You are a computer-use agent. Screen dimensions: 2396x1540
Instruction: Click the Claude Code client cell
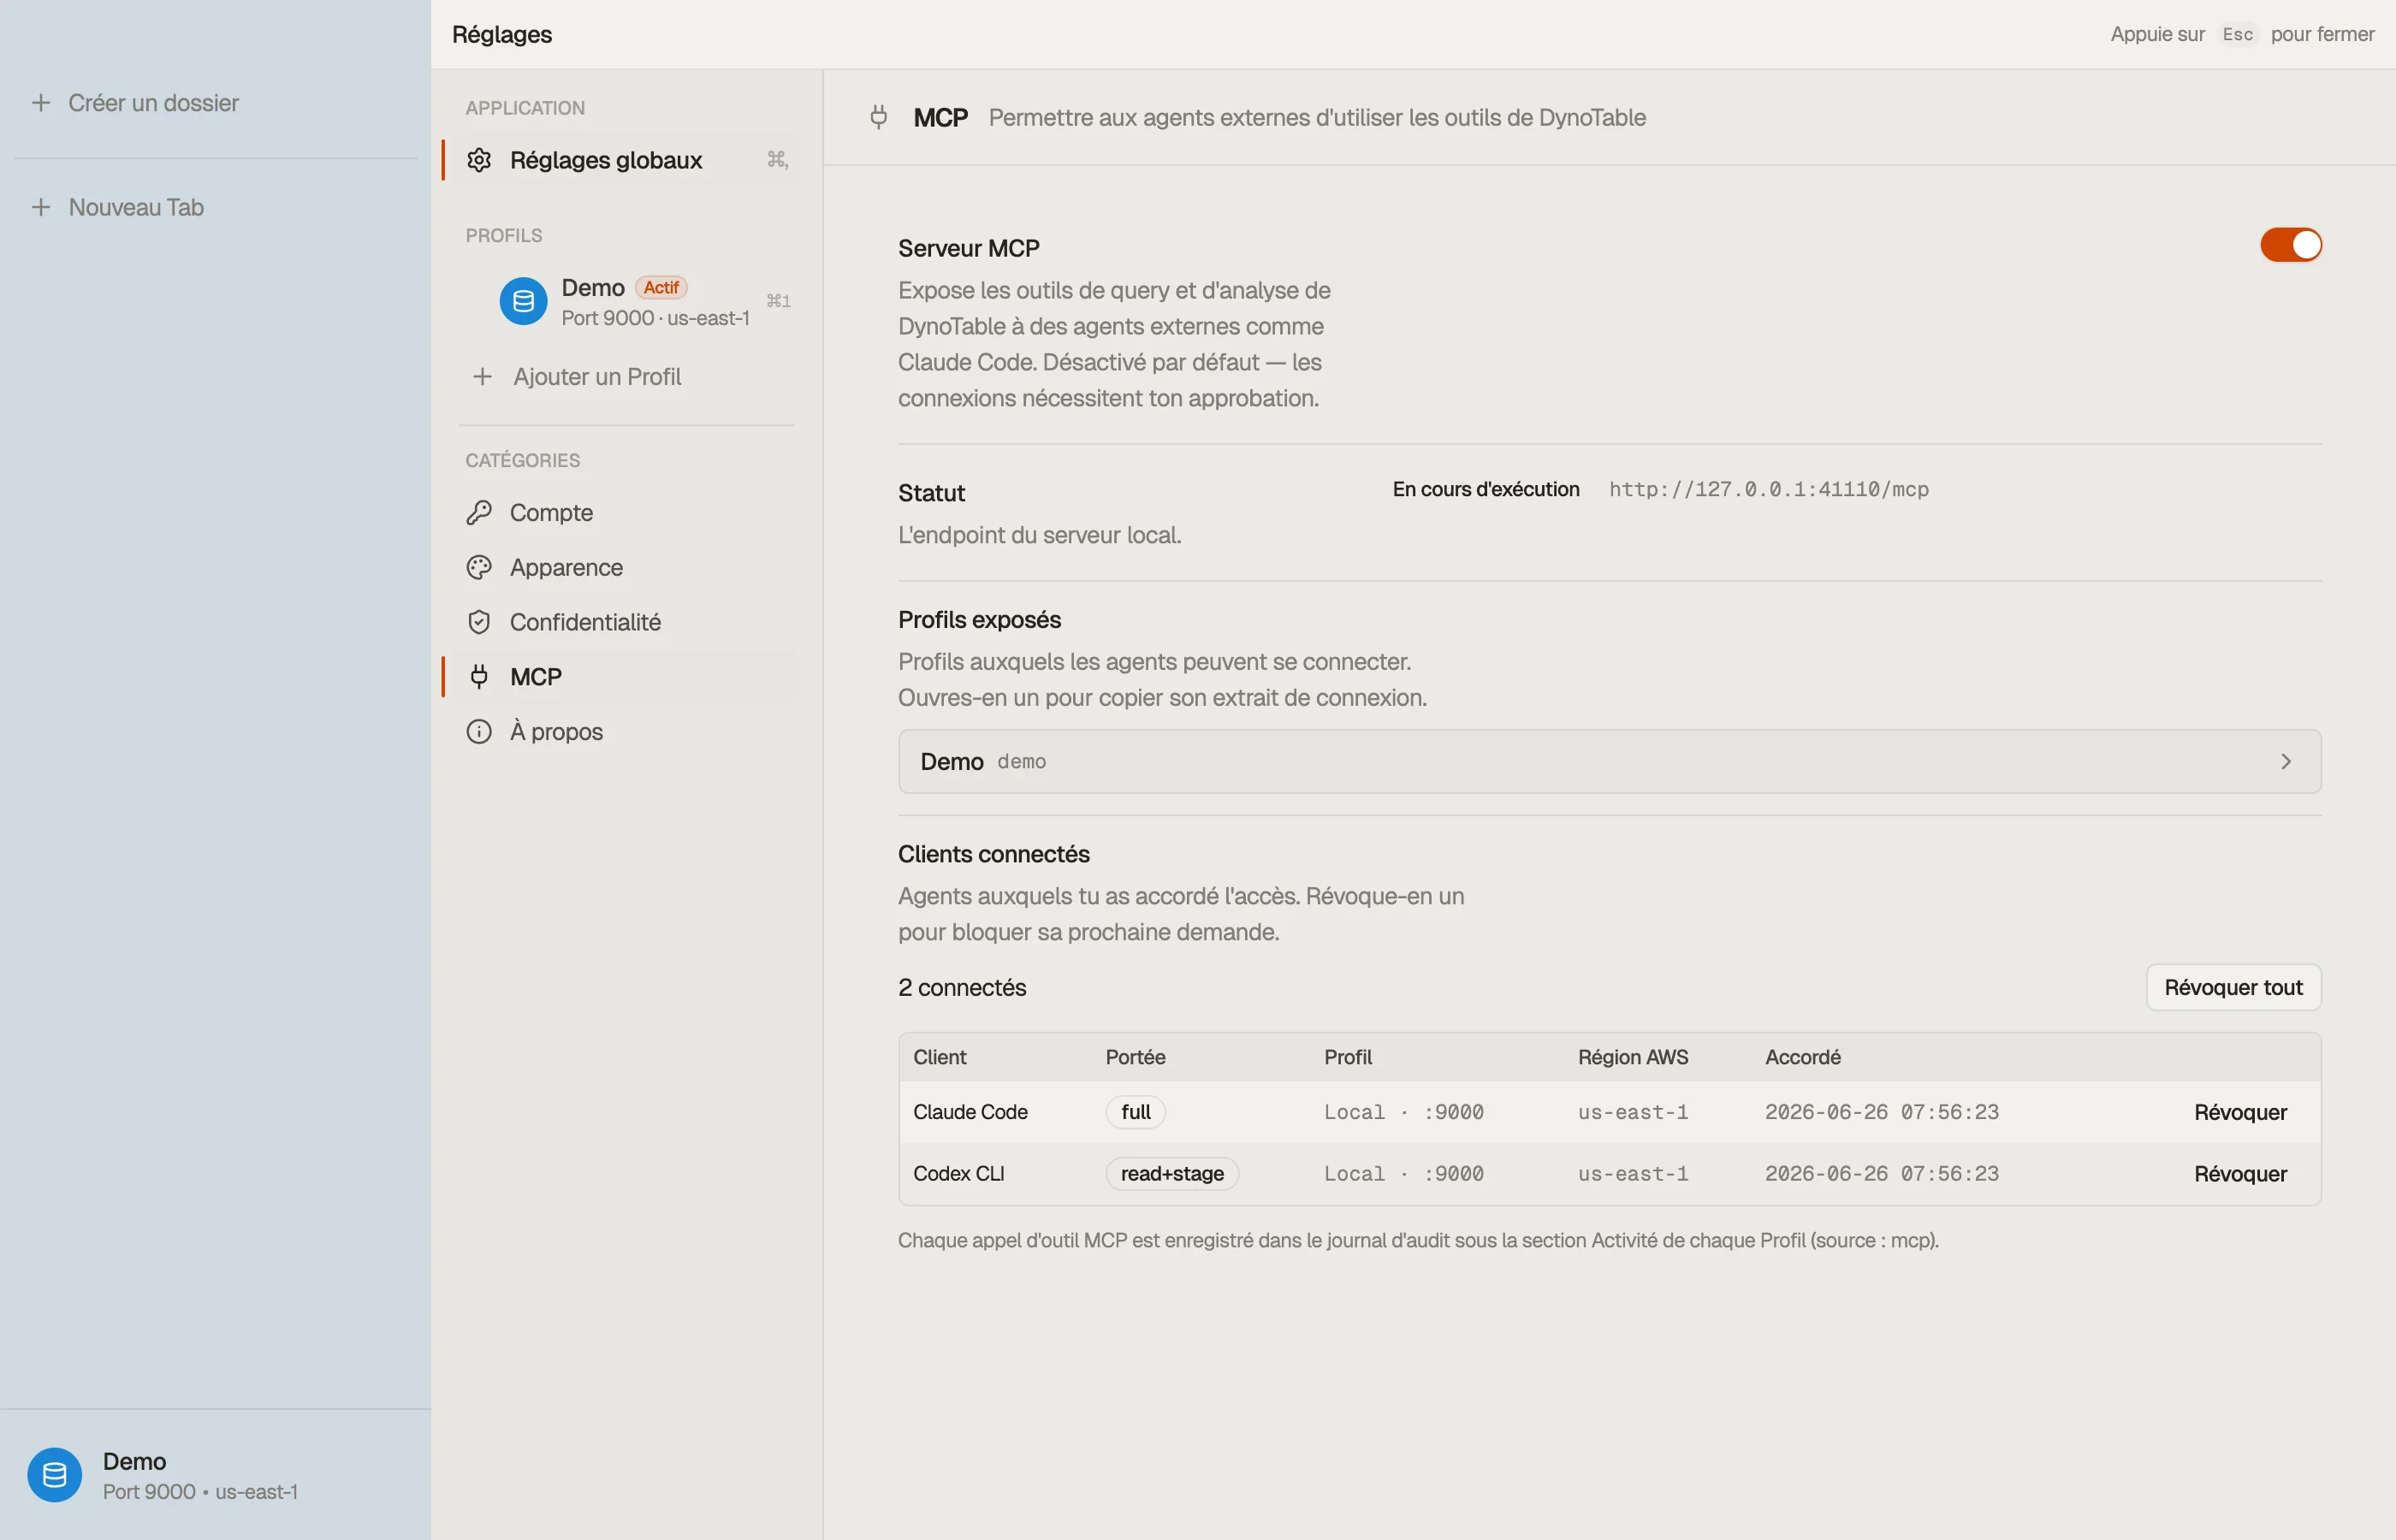(x=970, y=1113)
